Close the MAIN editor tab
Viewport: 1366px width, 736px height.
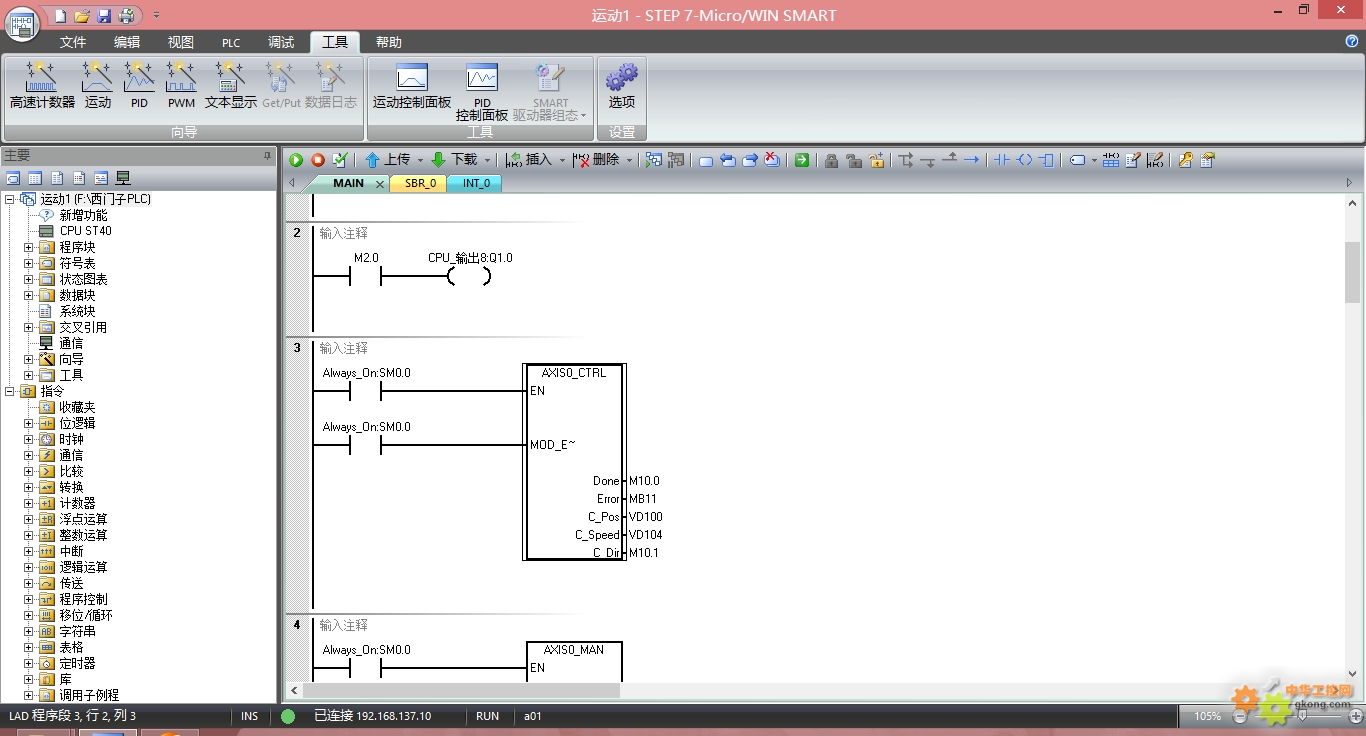coord(380,184)
